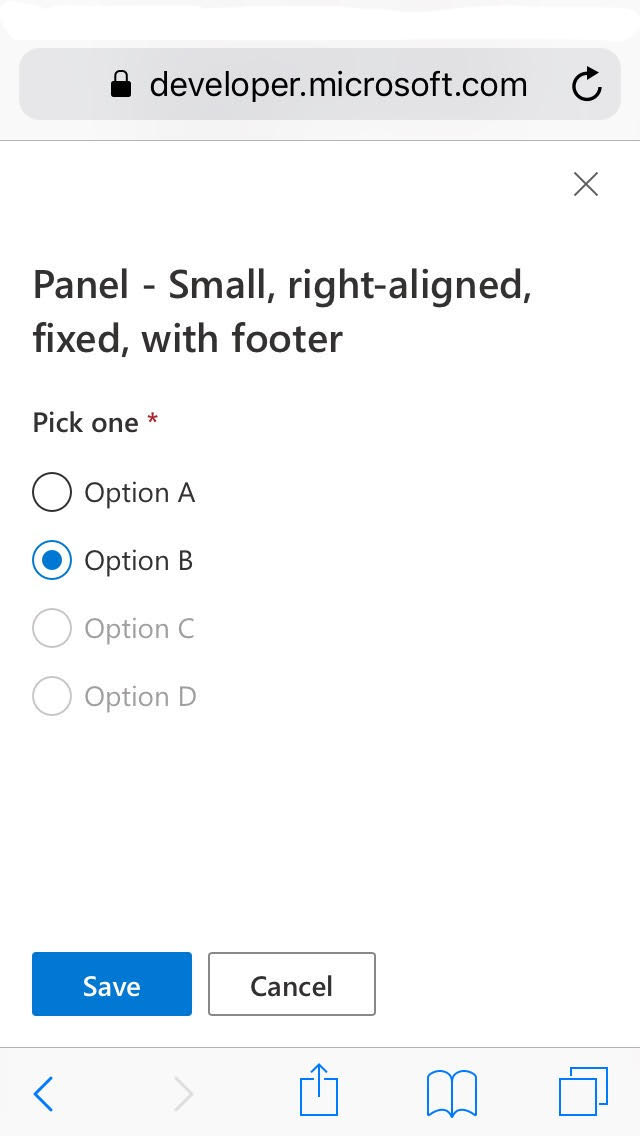Tap the disabled Option C radio button
Viewport: 640px width, 1136px height.
click(x=51, y=628)
